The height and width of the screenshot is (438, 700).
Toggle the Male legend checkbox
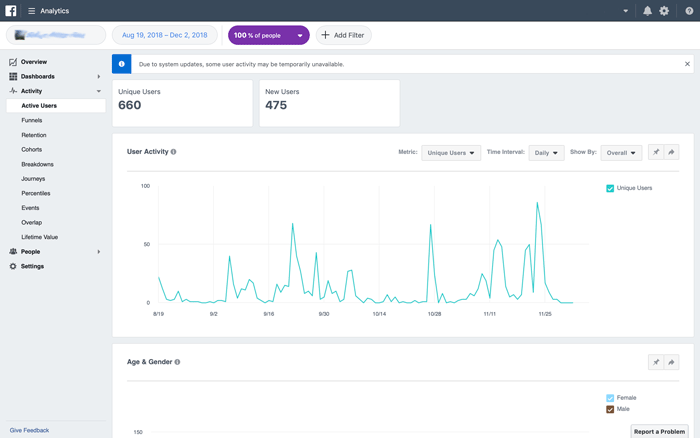pos(610,409)
